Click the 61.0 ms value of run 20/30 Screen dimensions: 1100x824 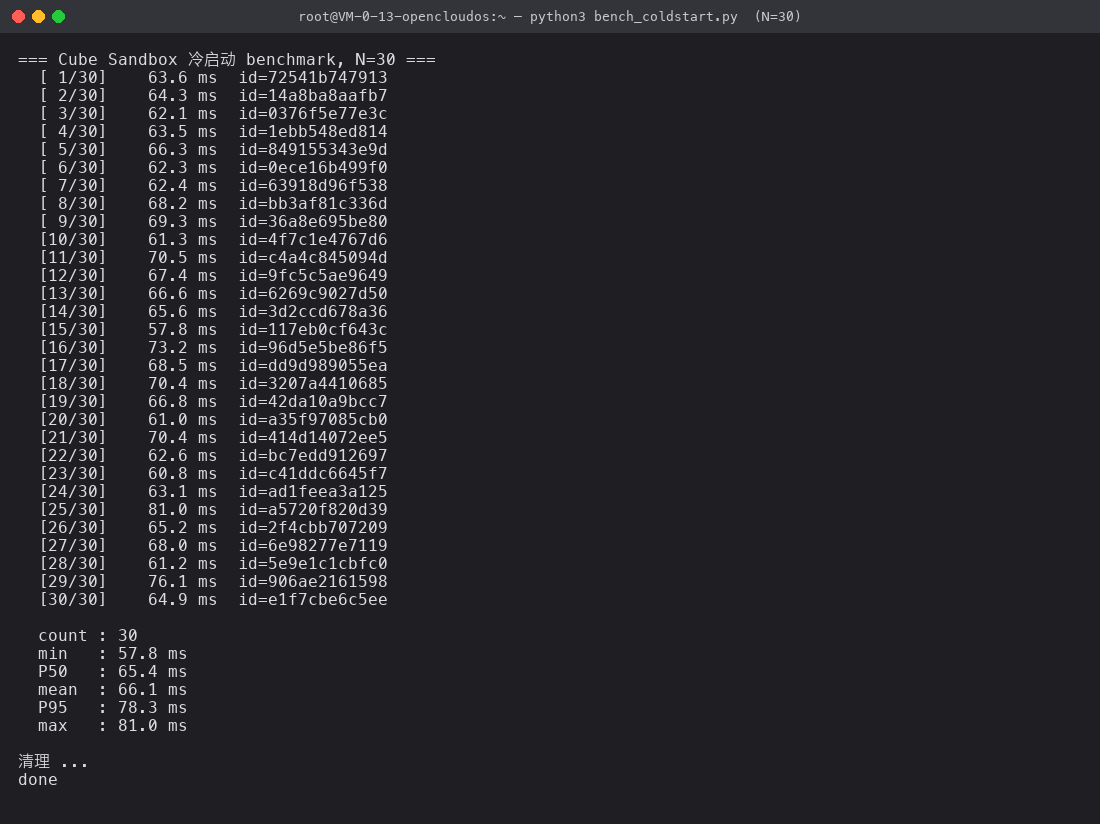182,419
